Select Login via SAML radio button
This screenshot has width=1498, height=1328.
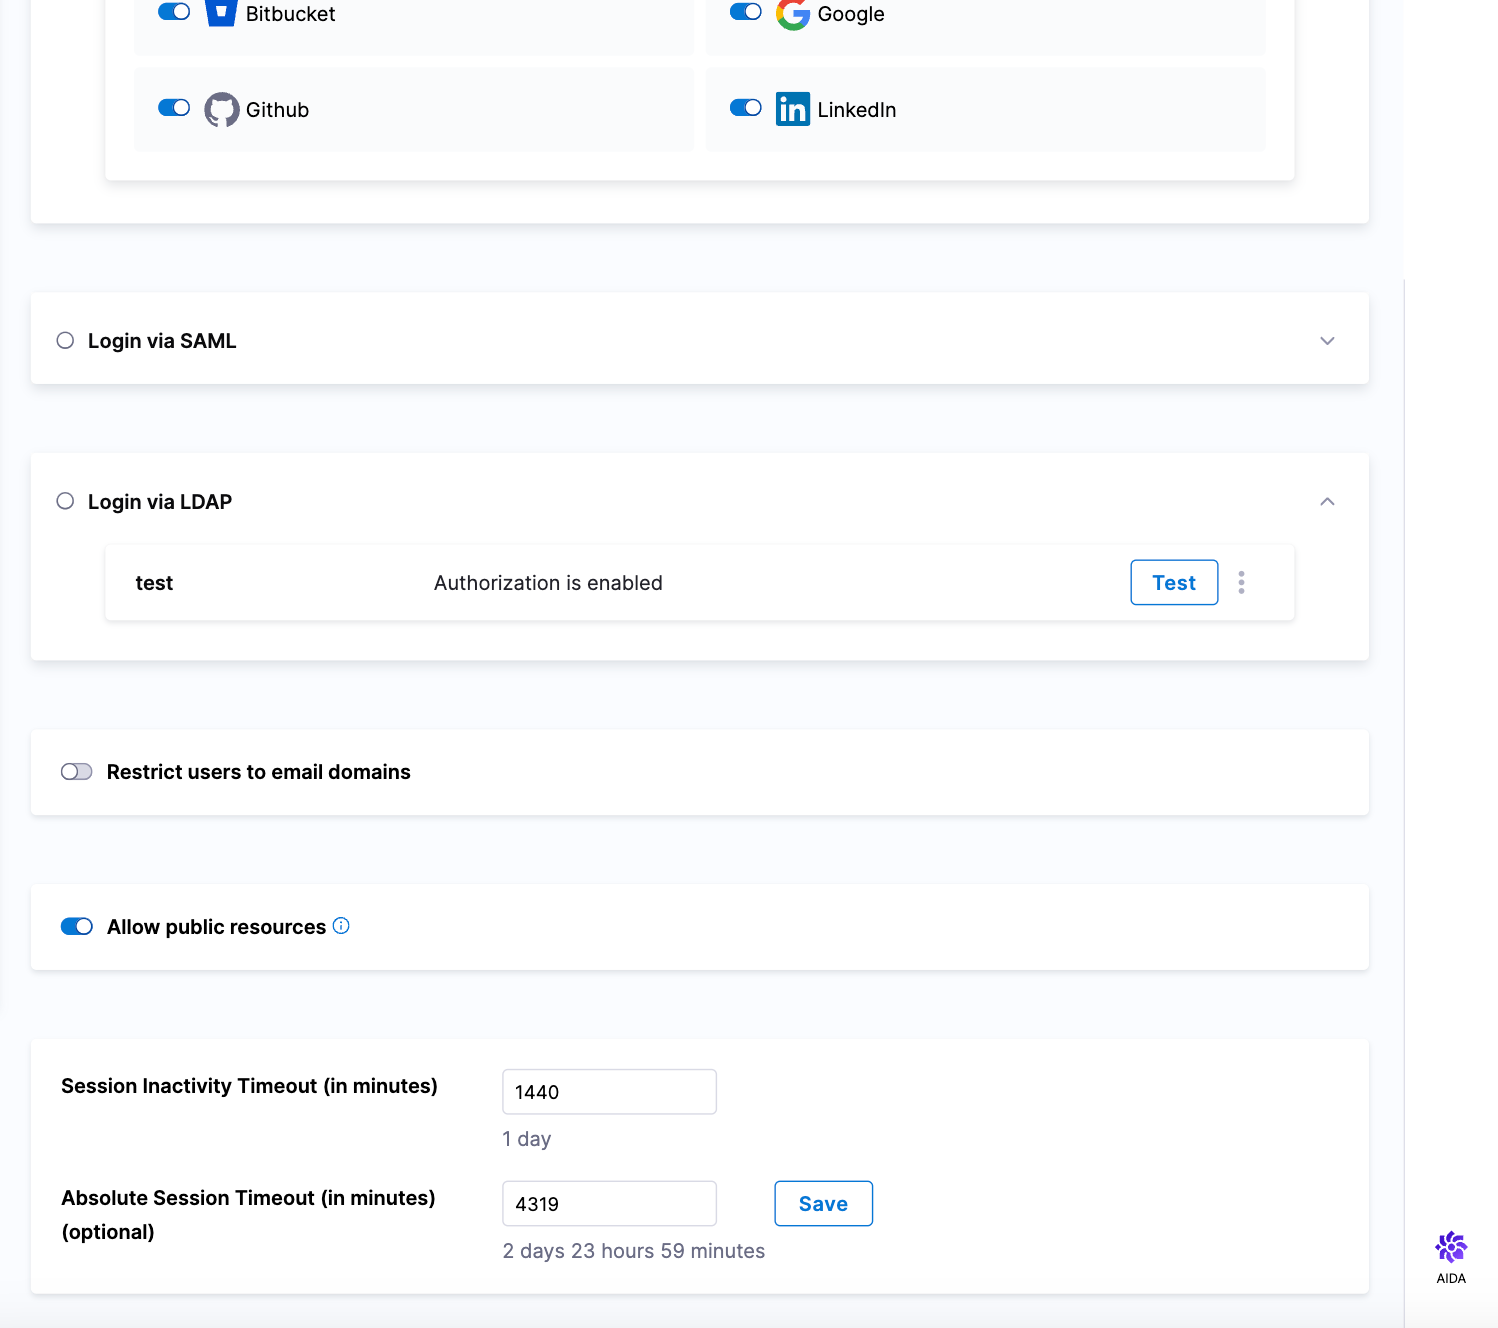[65, 341]
